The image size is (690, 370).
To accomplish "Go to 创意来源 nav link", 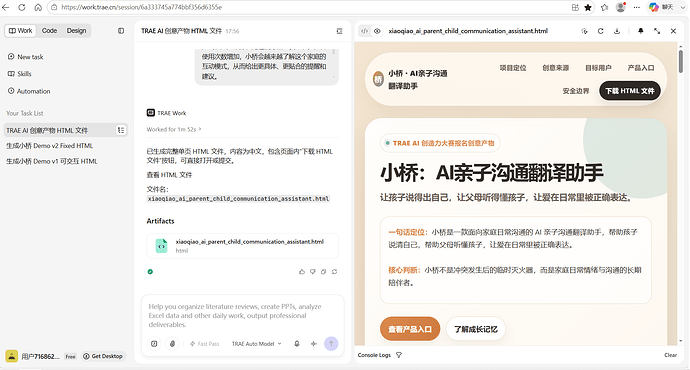I will tap(555, 68).
